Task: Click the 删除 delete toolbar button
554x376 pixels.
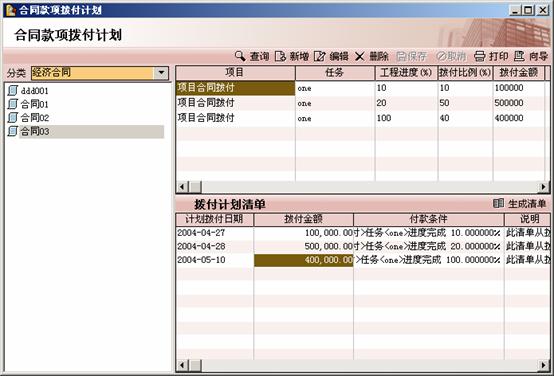Action: [371, 56]
